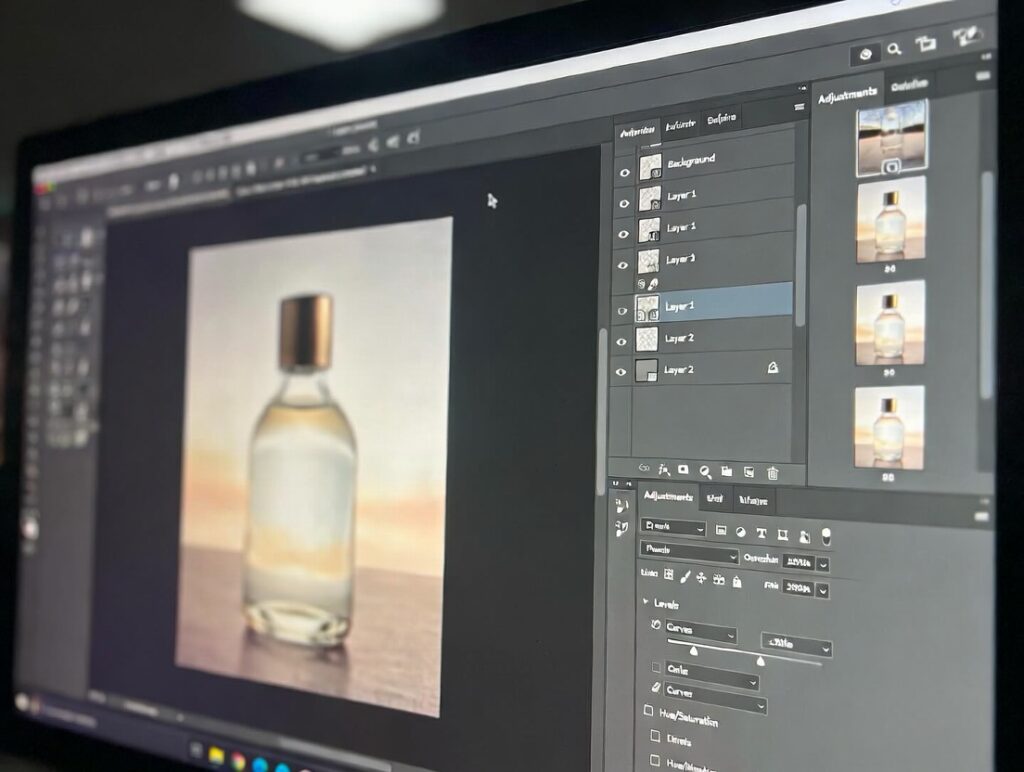Delete the selected layer using the trash icon
The width and height of the screenshot is (1024, 772).
774,473
